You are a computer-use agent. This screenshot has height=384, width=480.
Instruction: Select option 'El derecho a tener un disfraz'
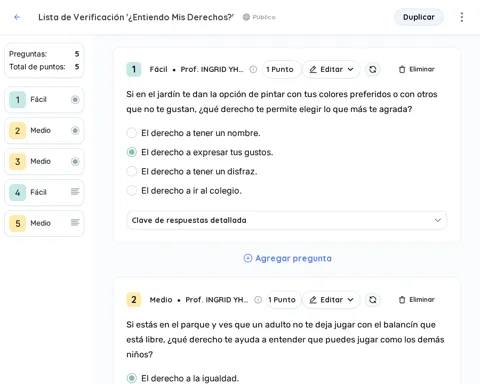coord(132,171)
